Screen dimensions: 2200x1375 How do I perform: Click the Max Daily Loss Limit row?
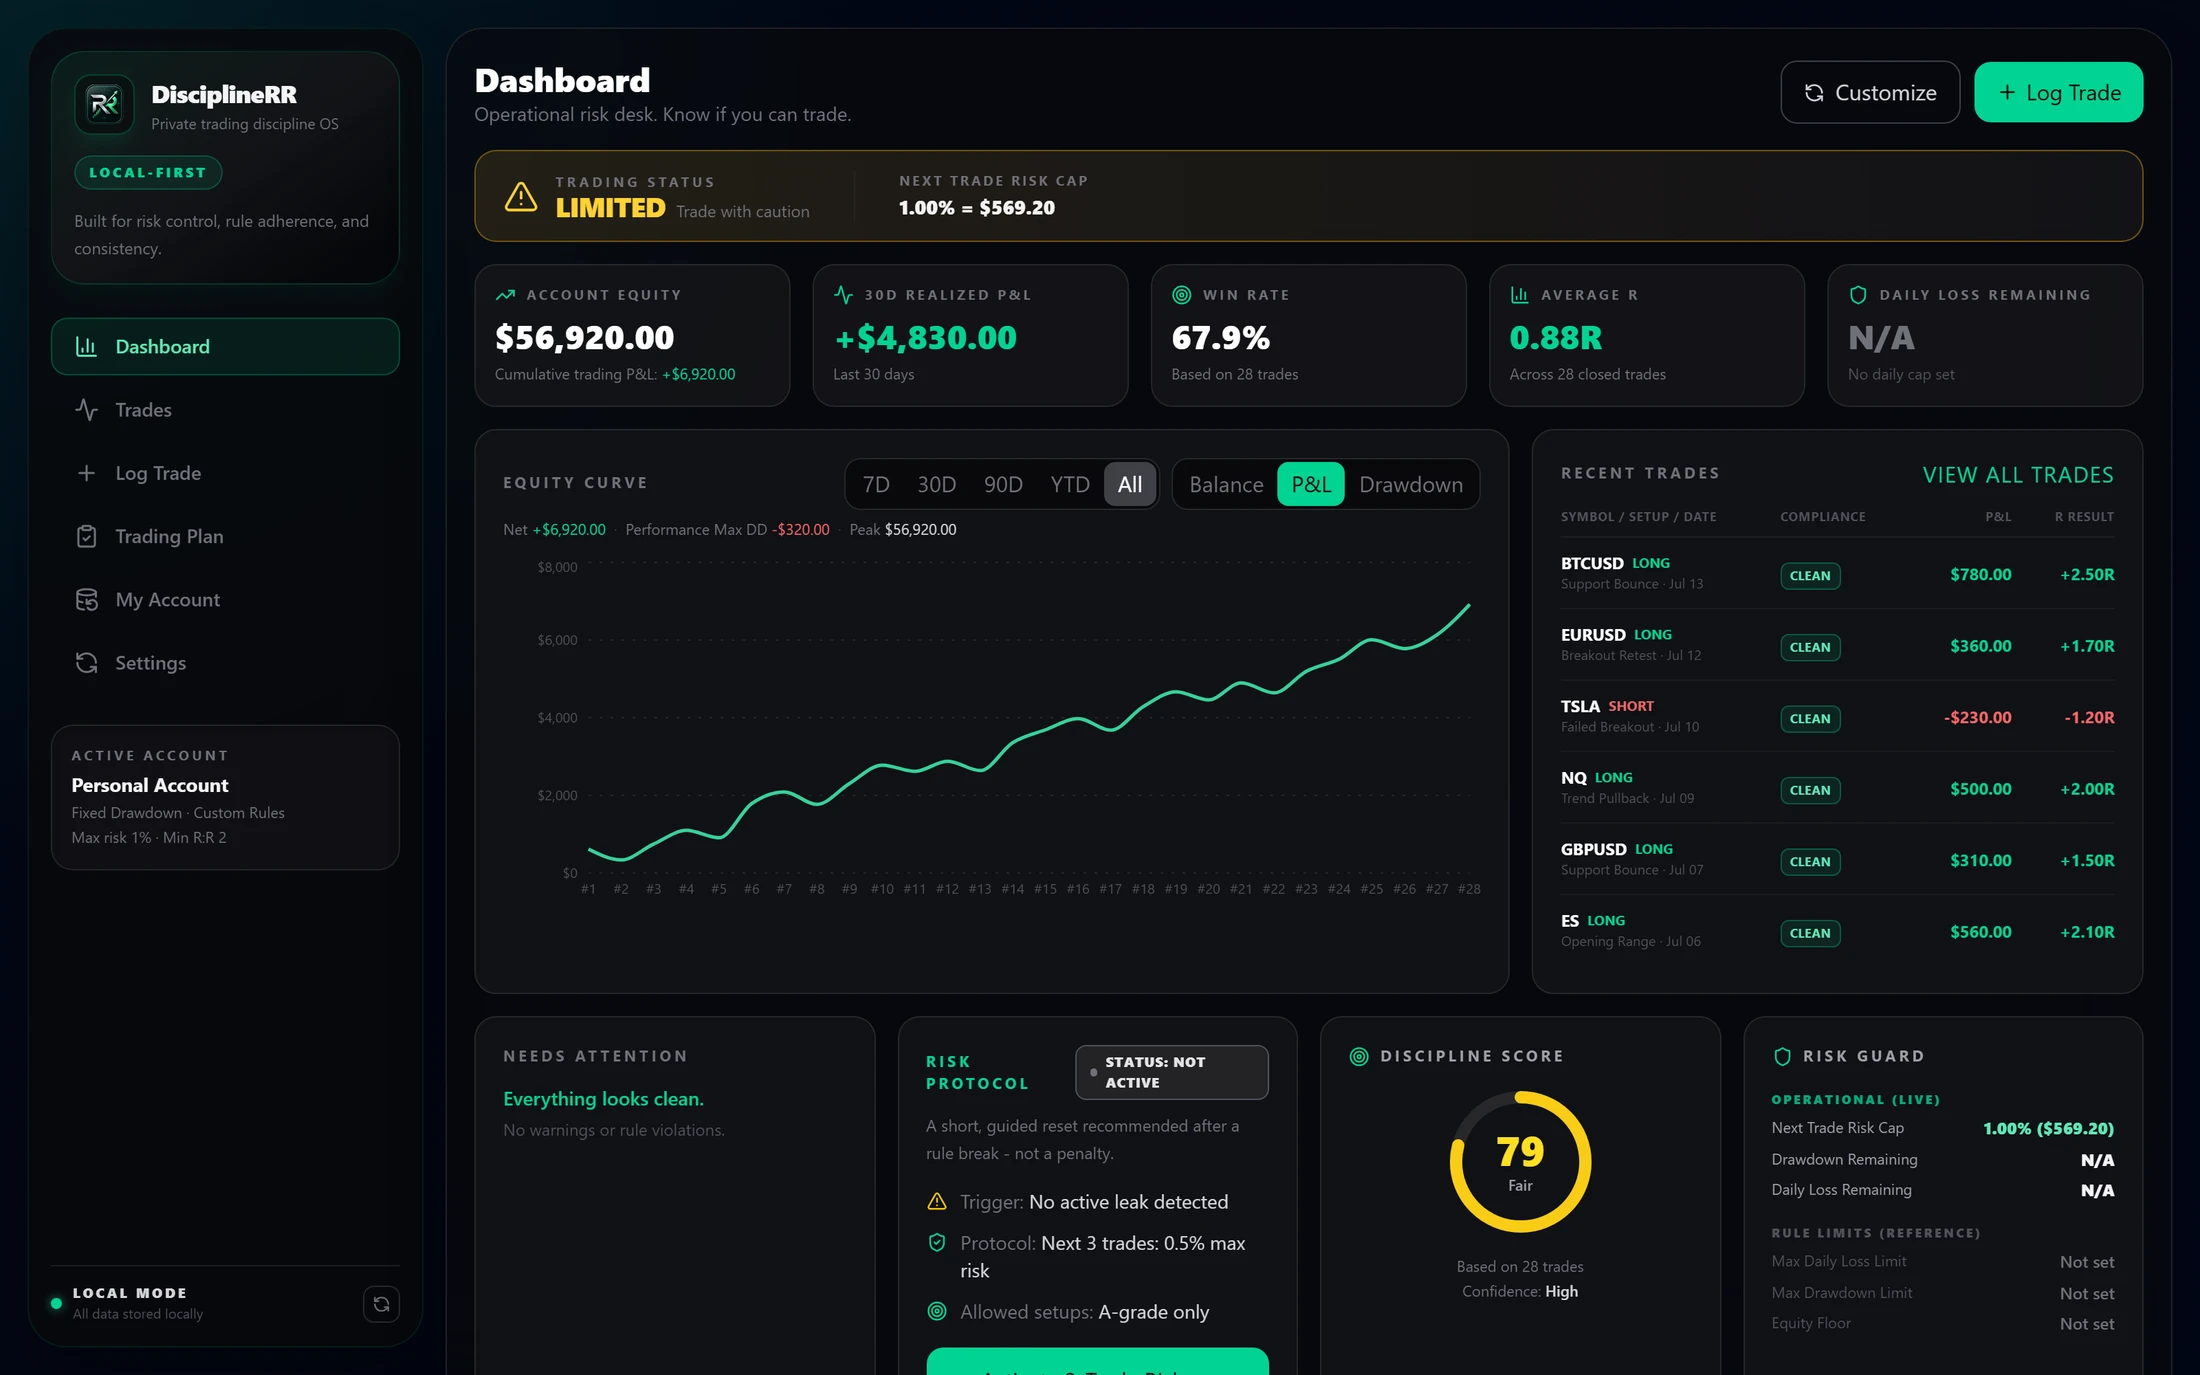[x=1943, y=1262]
